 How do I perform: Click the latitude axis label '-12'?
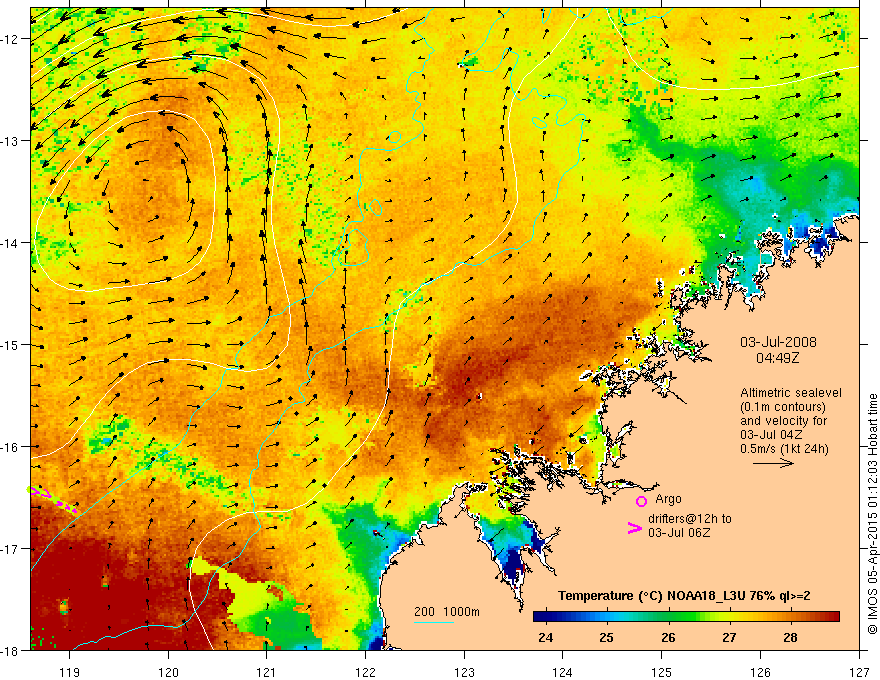tap(10, 39)
